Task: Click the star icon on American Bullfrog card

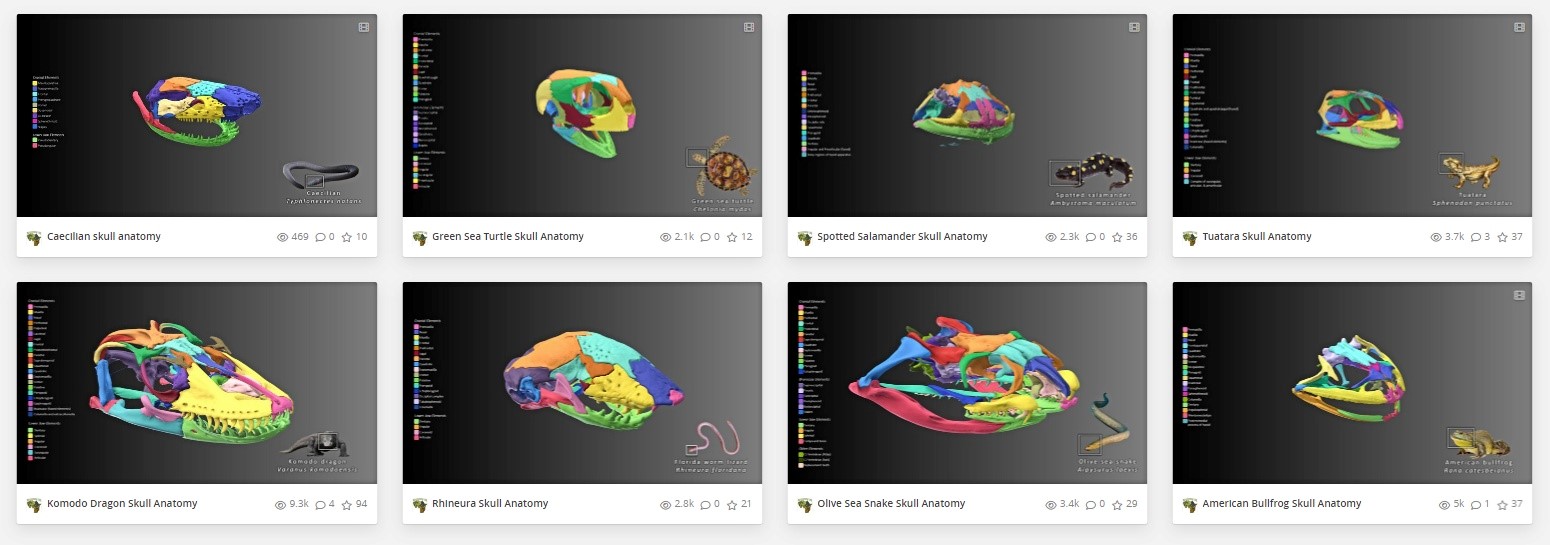Action: (x=1503, y=504)
